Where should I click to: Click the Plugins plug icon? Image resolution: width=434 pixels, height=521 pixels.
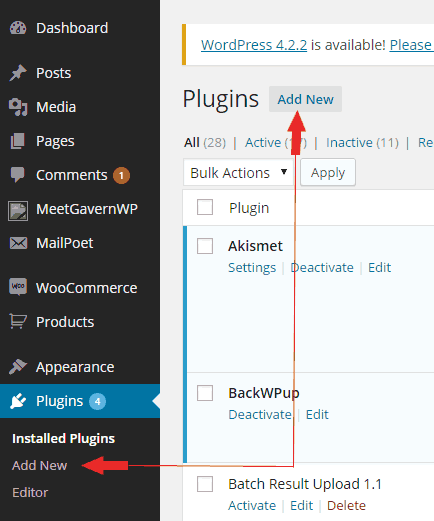[x=18, y=401]
